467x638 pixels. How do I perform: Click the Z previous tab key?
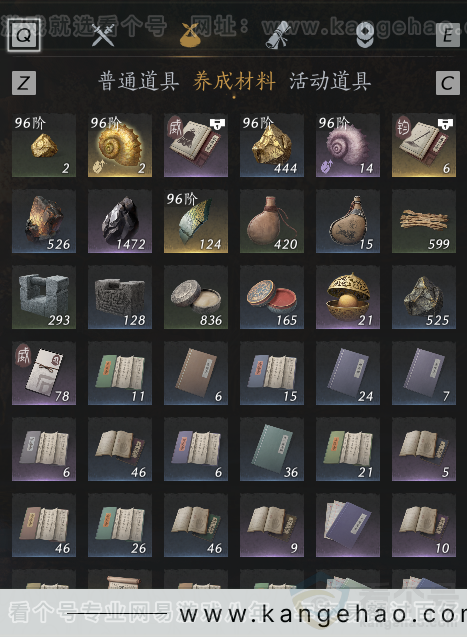click(x=24, y=83)
